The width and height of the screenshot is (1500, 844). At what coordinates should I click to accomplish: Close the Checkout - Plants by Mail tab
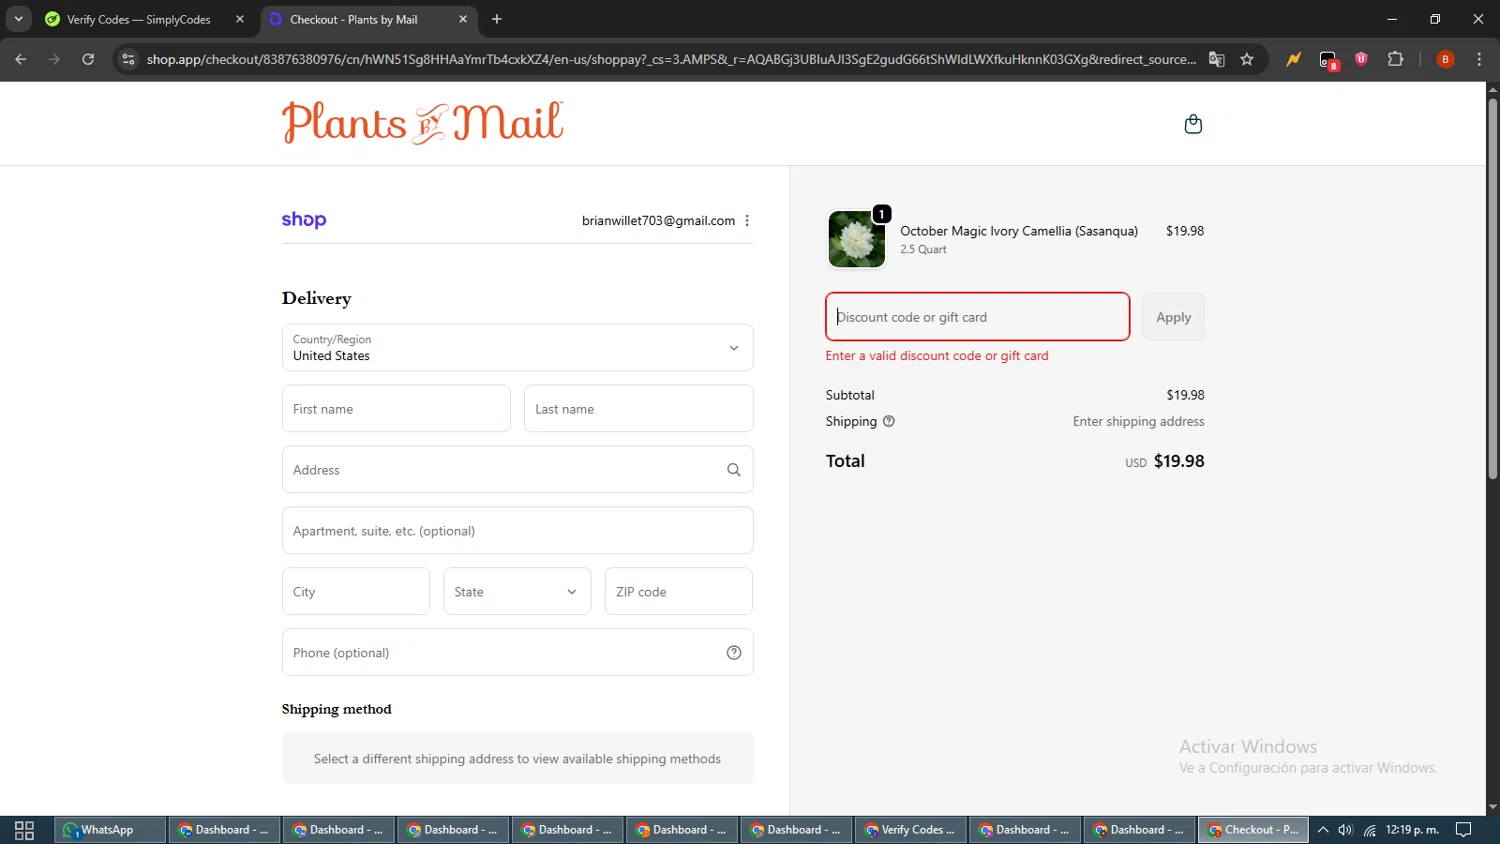463,19
